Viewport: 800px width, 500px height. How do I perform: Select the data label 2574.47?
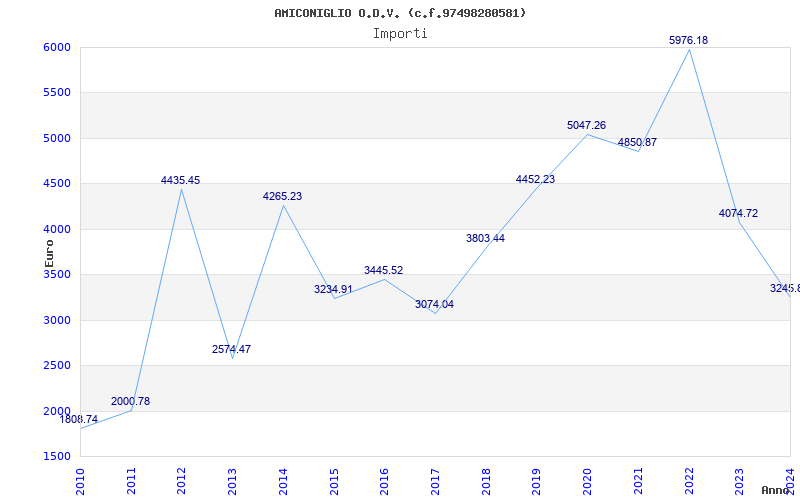click(x=232, y=349)
